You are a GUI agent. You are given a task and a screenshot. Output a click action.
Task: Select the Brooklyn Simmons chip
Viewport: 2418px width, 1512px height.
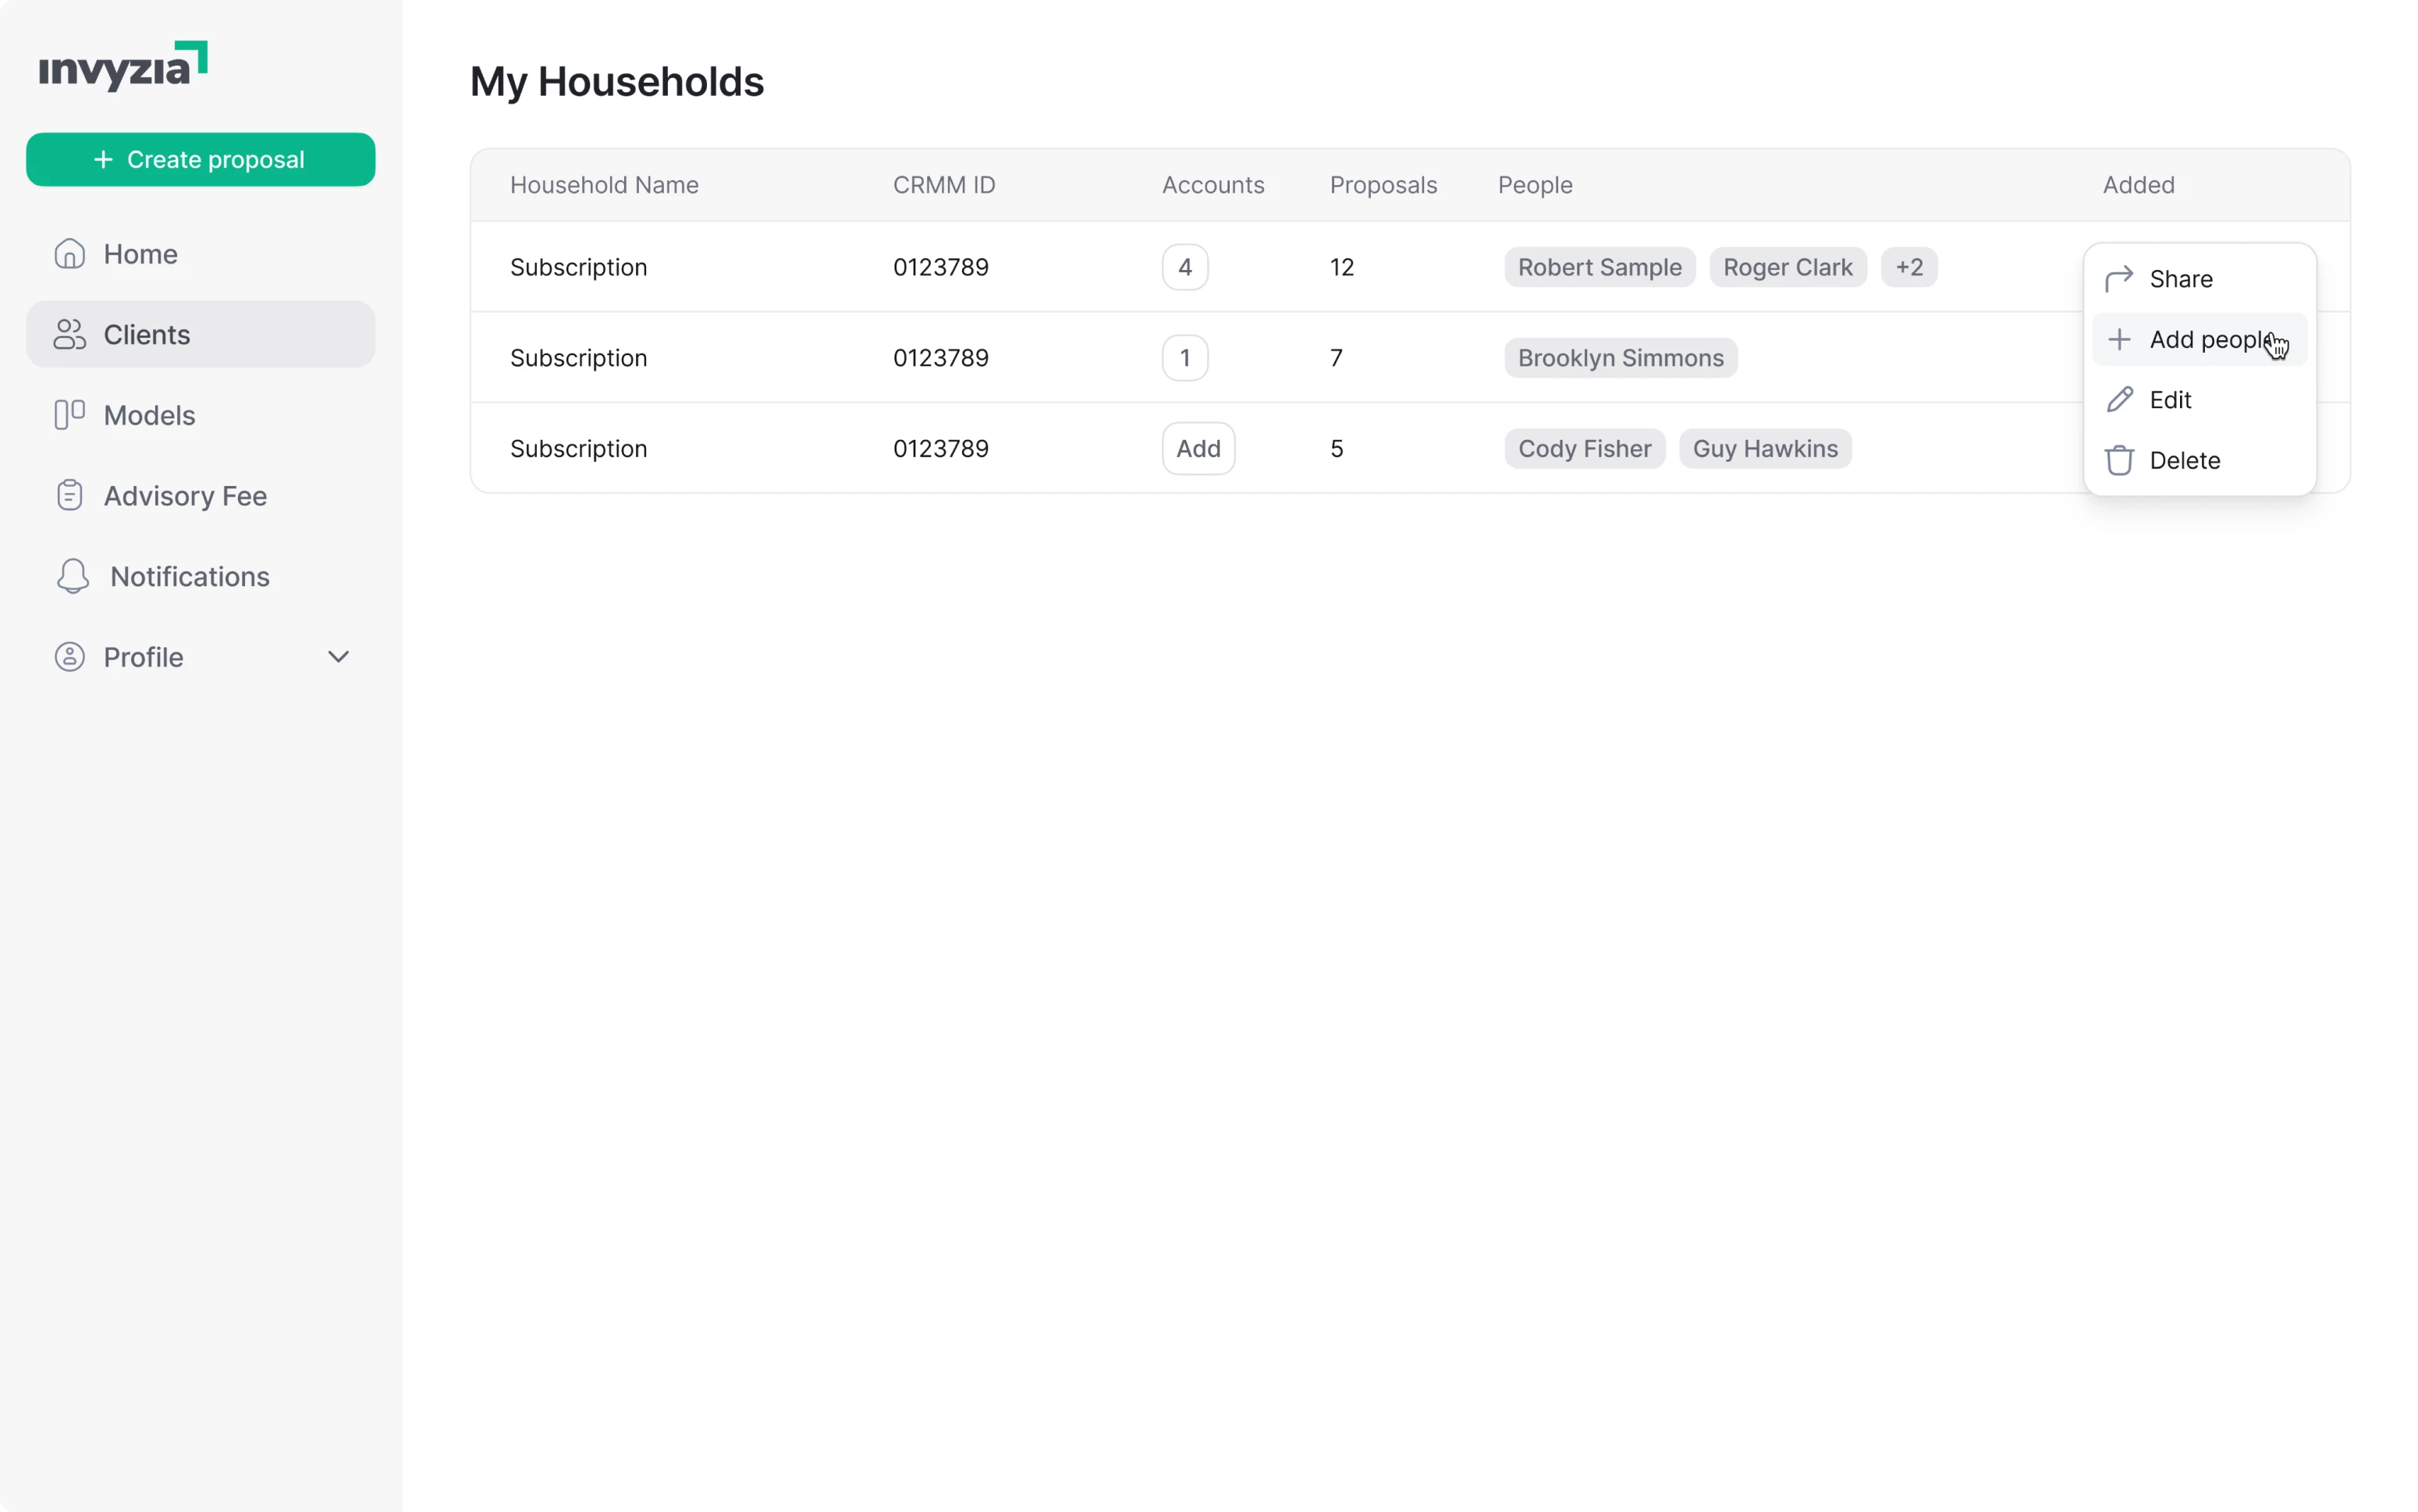[x=1619, y=357]
